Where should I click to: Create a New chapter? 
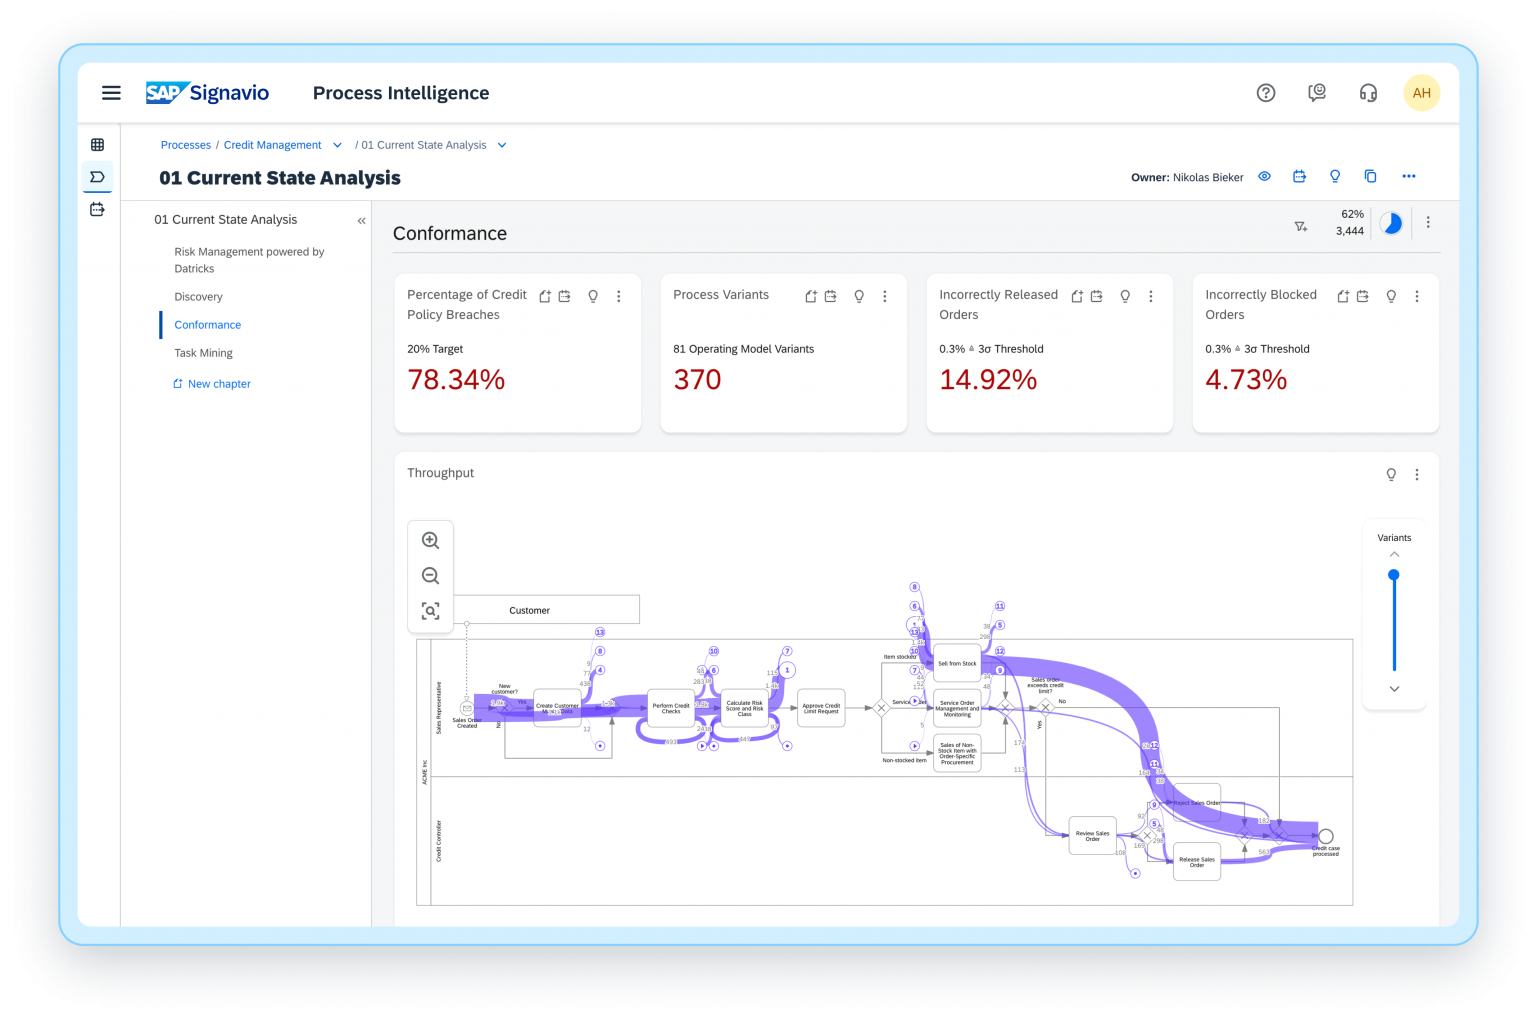pyautogui.click(x=212, y=383)
